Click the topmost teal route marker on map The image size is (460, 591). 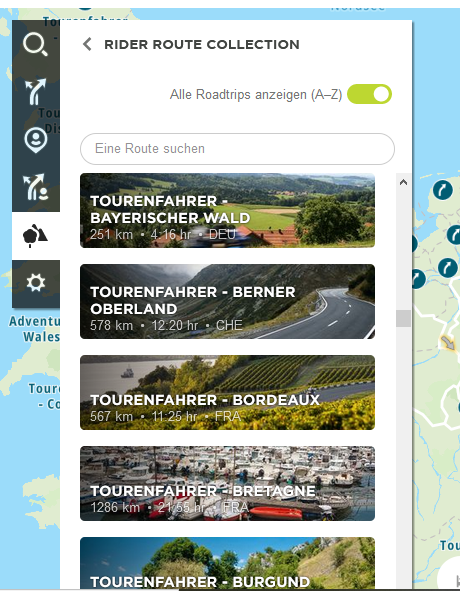point(443,190)
